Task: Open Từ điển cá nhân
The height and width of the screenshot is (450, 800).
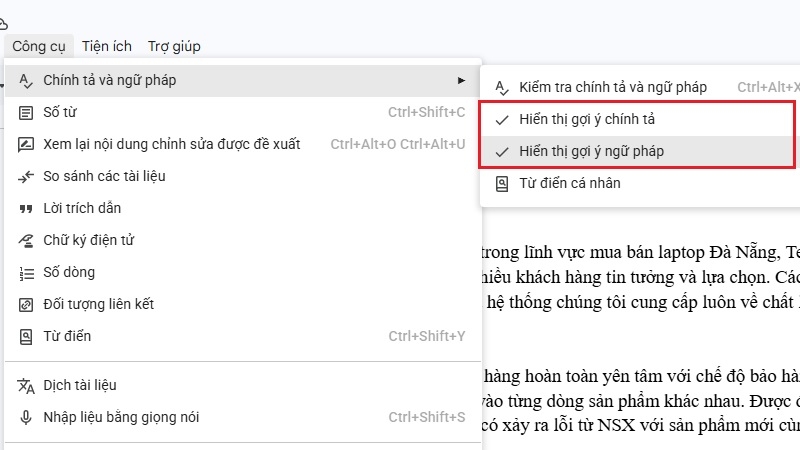Action: pyautogui.click(x=640, y=183)
